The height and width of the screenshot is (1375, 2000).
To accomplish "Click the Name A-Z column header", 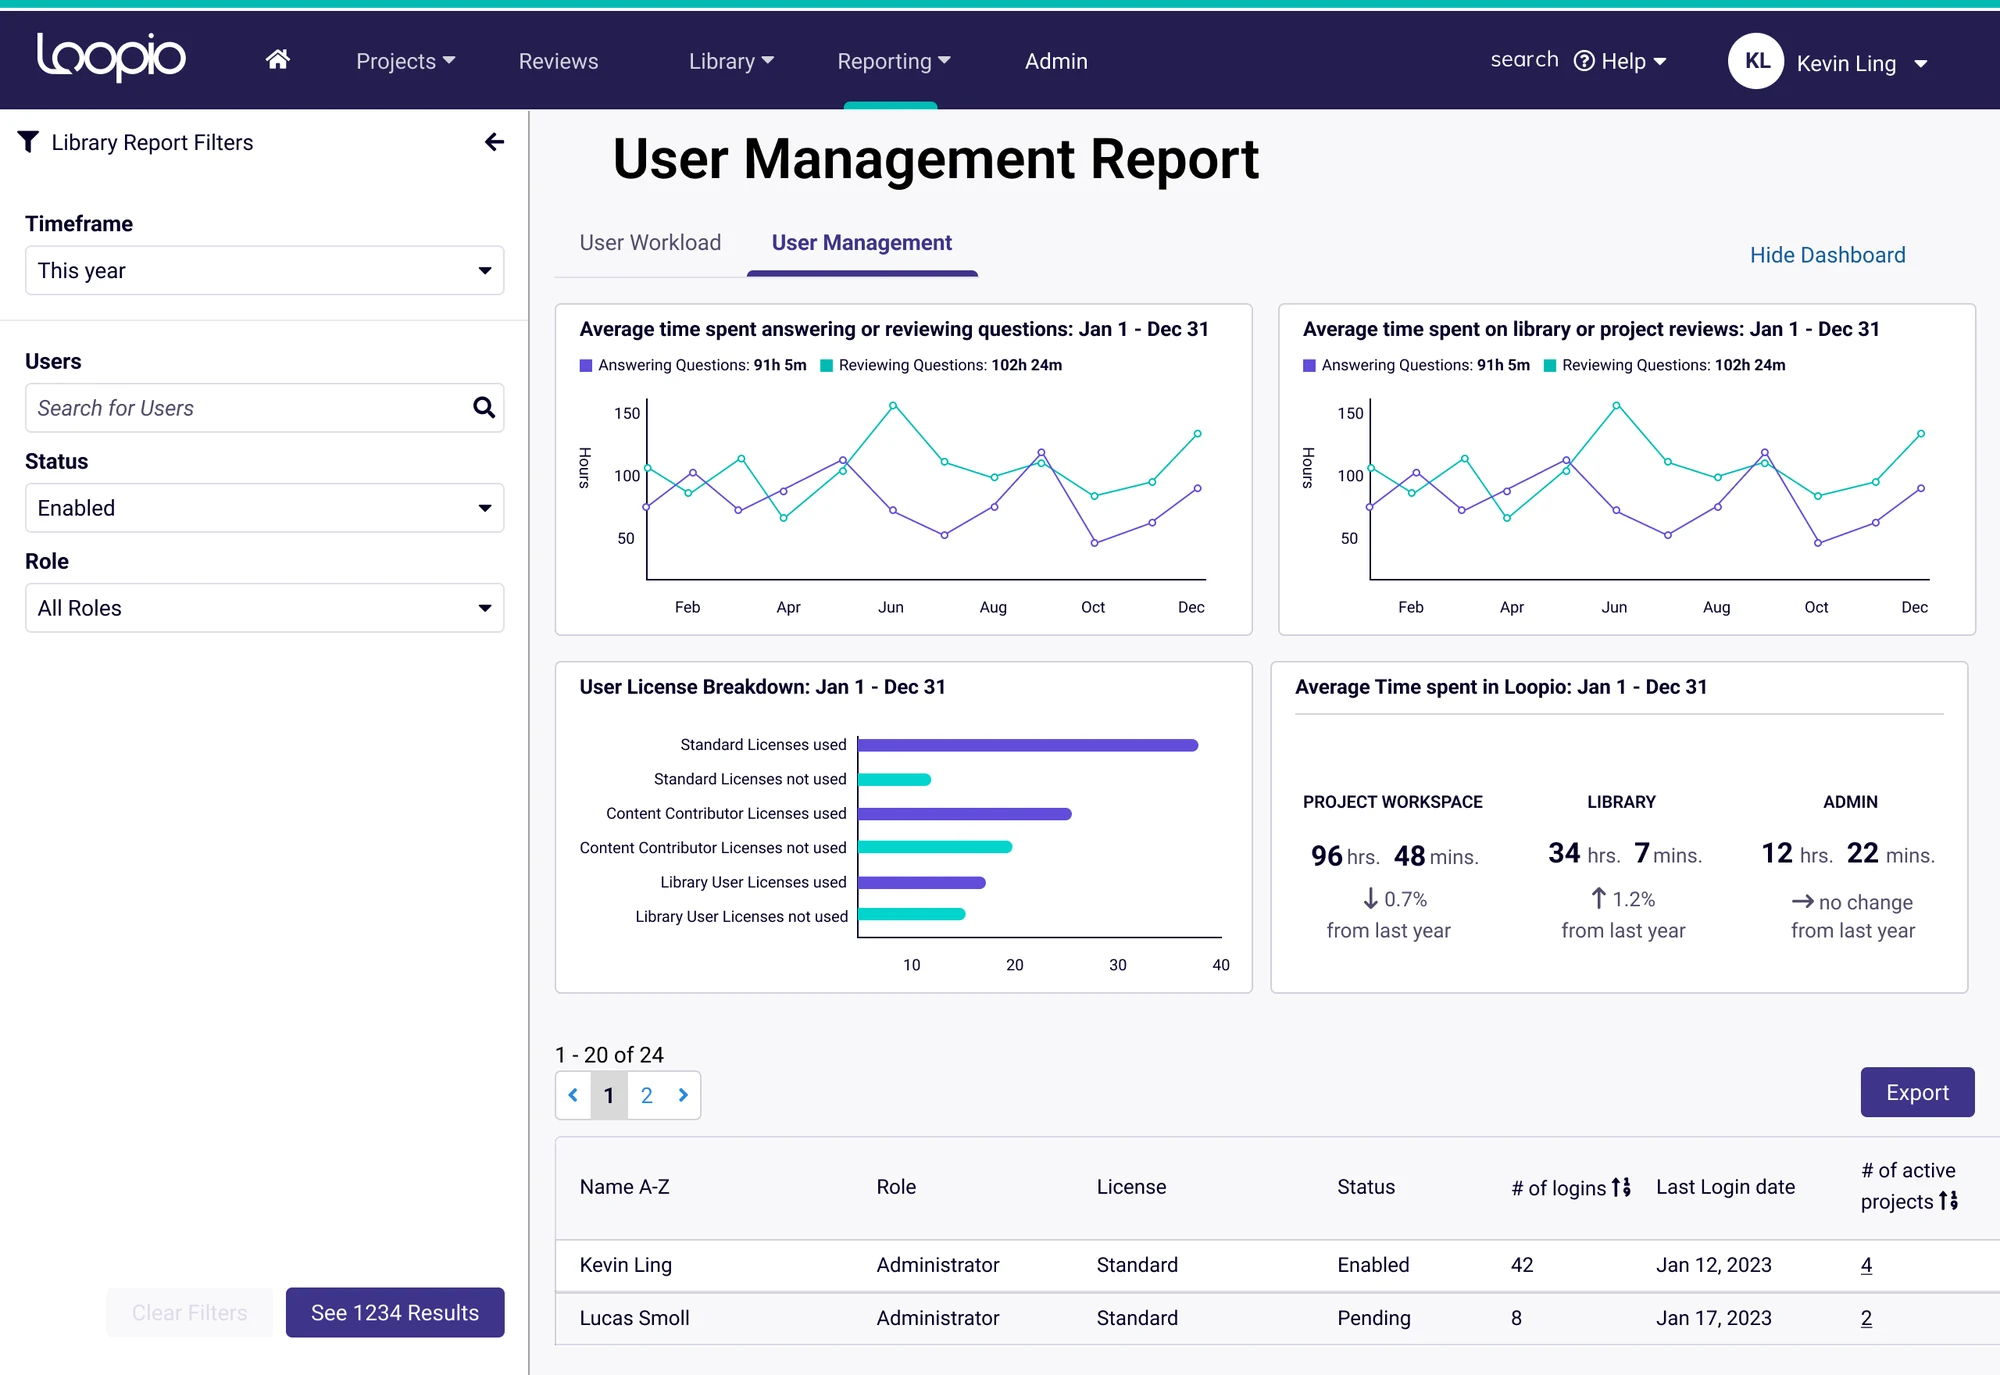I will [x=624, y=1187].
